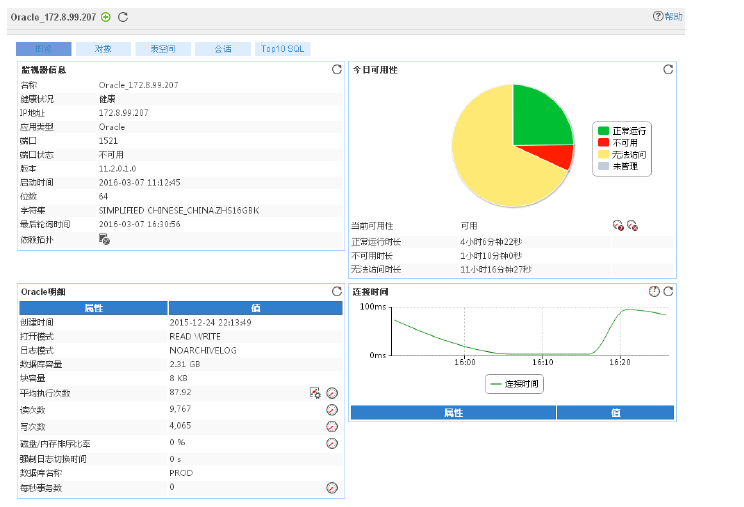
Task: Click the 写次数 value 4,065
Action: pyautogui.click(x=180, y=425)
